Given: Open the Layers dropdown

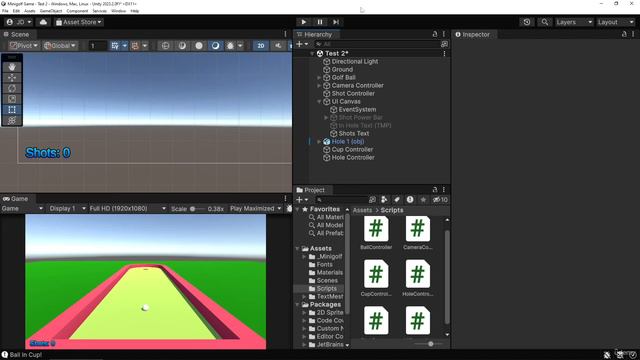Looking at the screenshot, I should 574,22.
